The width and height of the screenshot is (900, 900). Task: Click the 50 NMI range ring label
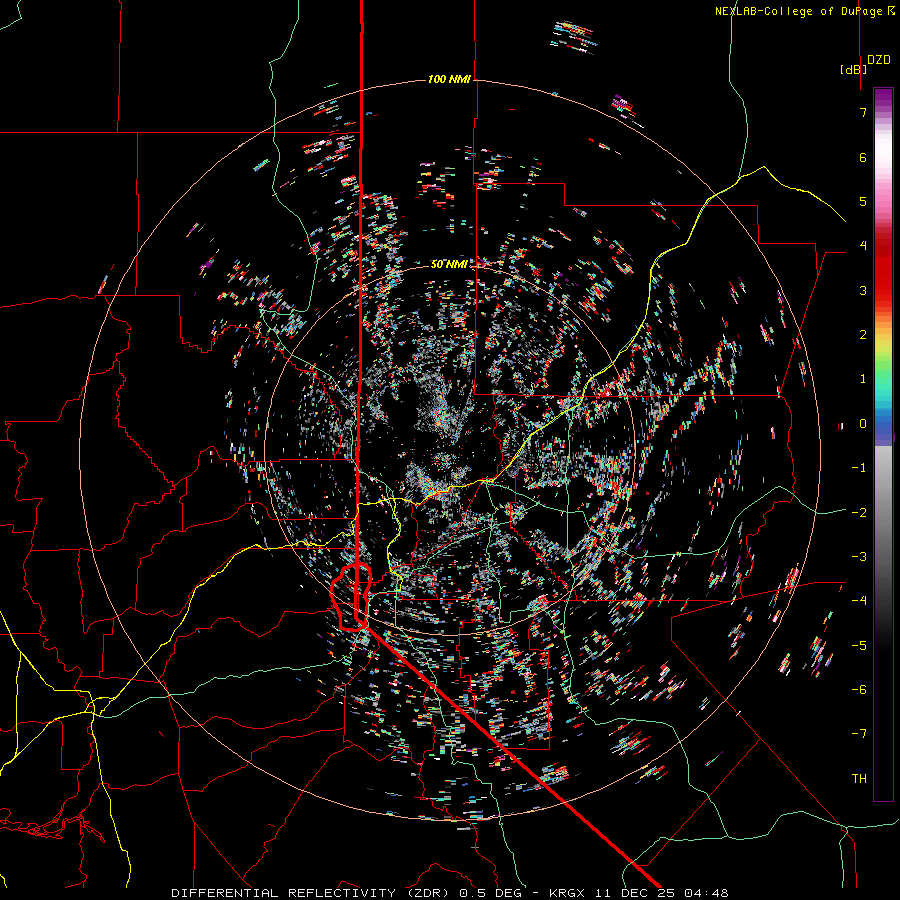click(x=449, y=264)
